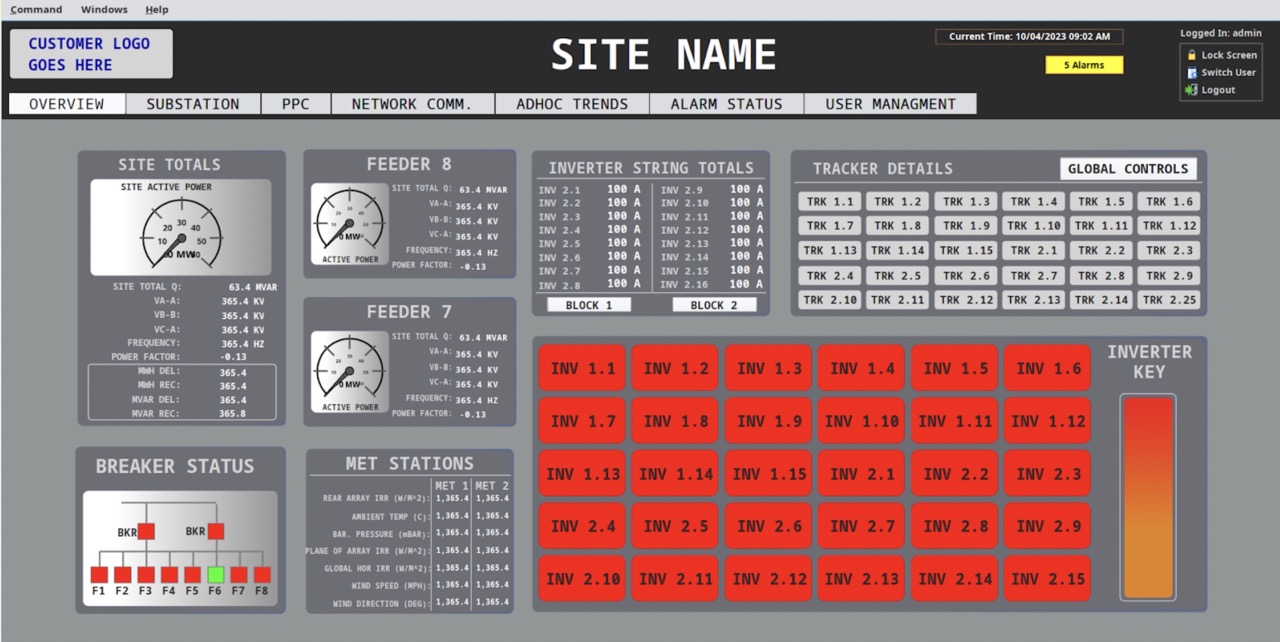This screenshot has height=642, width=1280.
Task: Open the Help menu
Action: (x=157, y=10)
